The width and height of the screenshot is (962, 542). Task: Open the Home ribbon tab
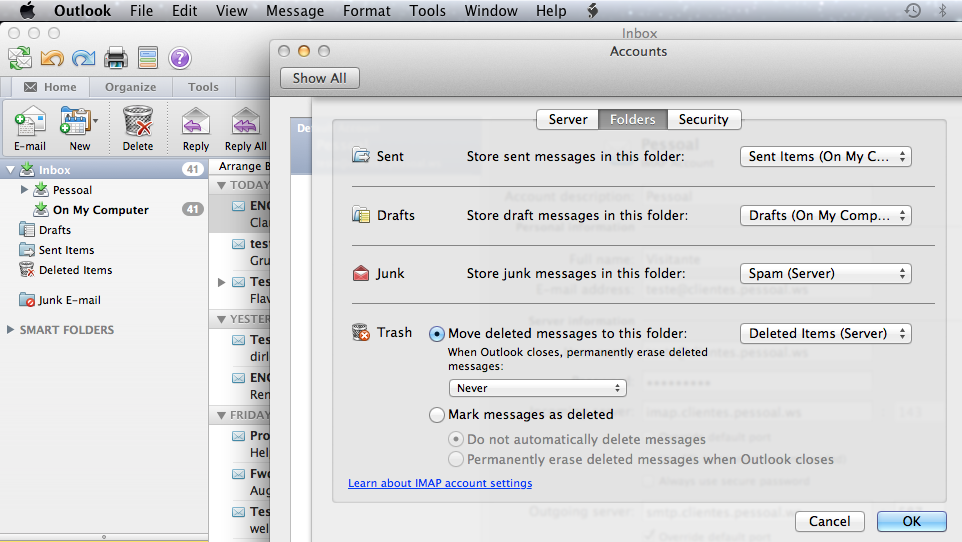point(50,87)
